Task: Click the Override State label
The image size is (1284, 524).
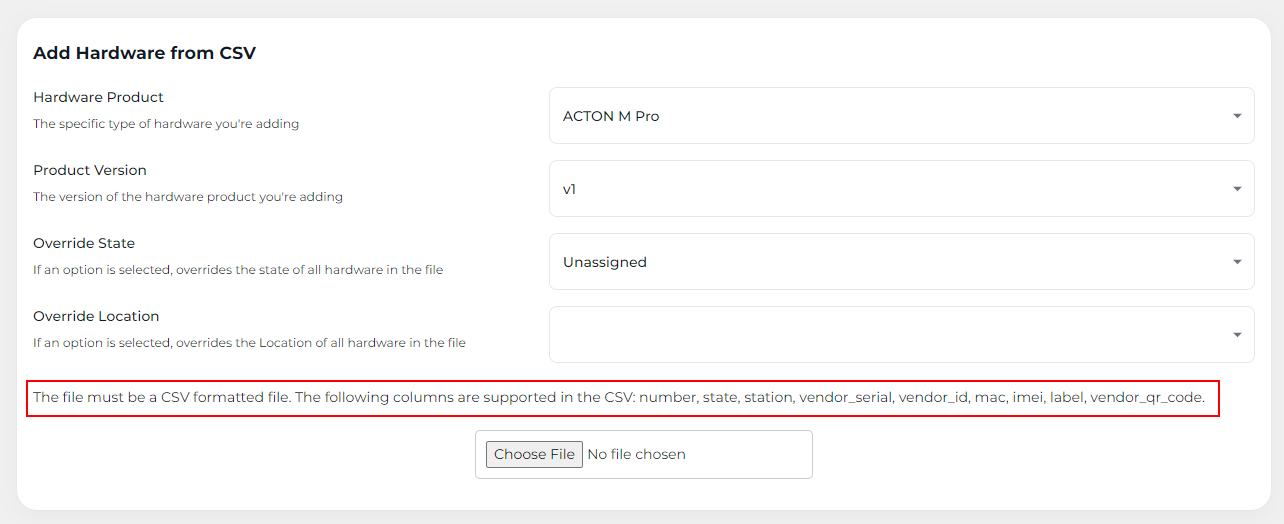Action: (84, 243)
